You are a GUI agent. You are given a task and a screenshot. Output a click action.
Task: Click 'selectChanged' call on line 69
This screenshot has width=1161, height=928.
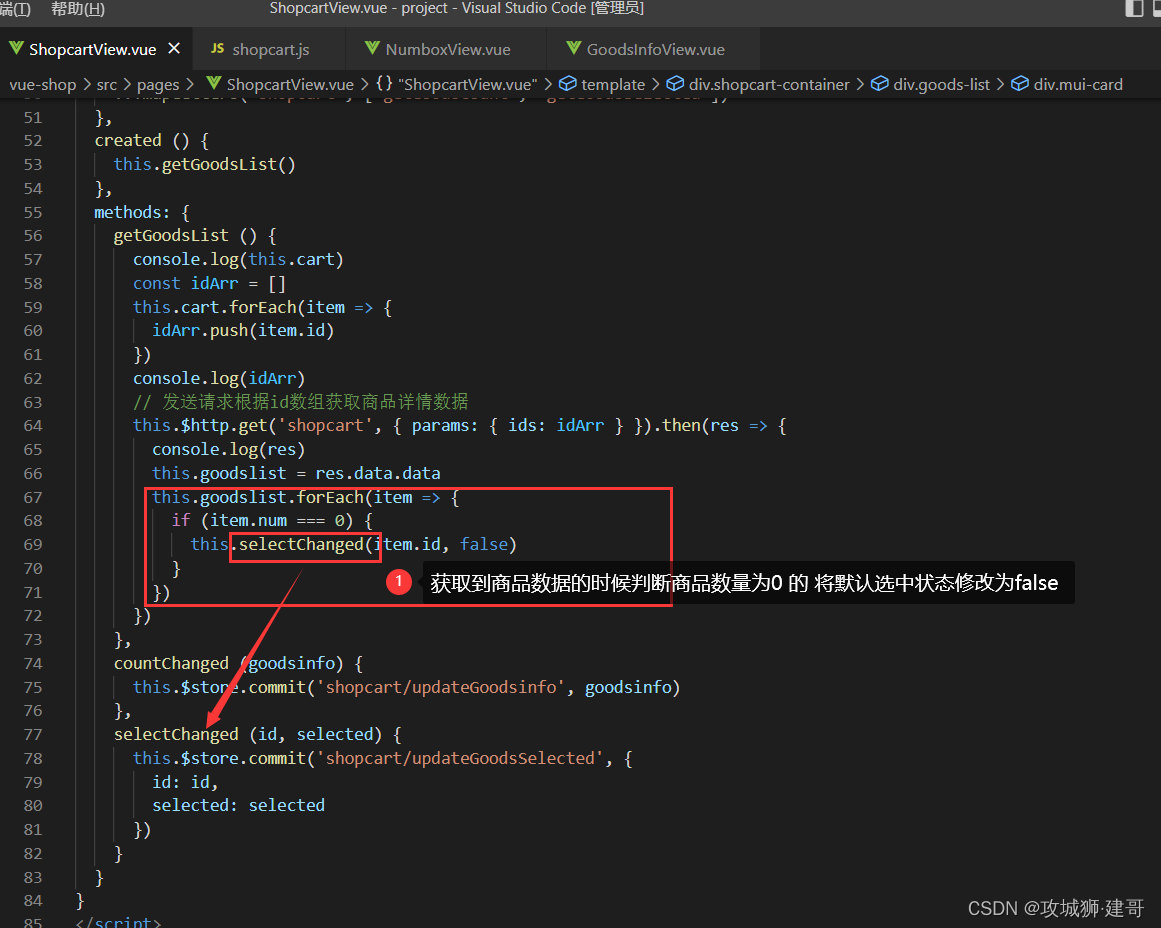tap(301, 544)
